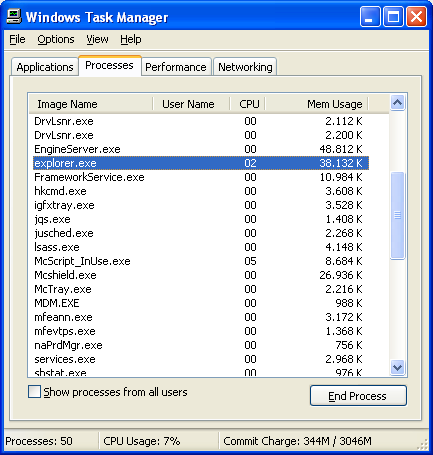
Task: Maximize the Task Manager window
Action: click(393, 16)
